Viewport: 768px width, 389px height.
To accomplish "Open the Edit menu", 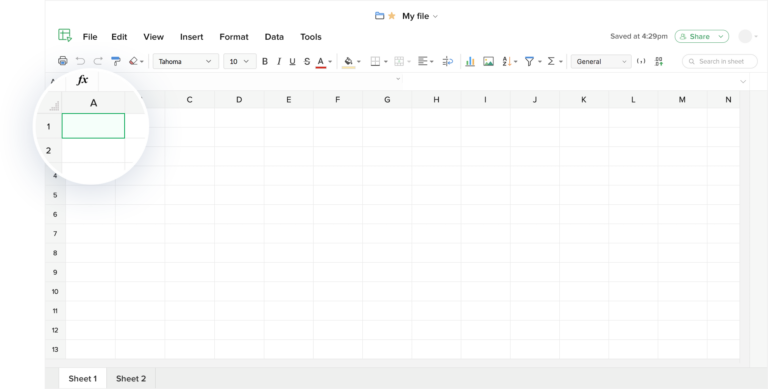I will tap(119, 37).
